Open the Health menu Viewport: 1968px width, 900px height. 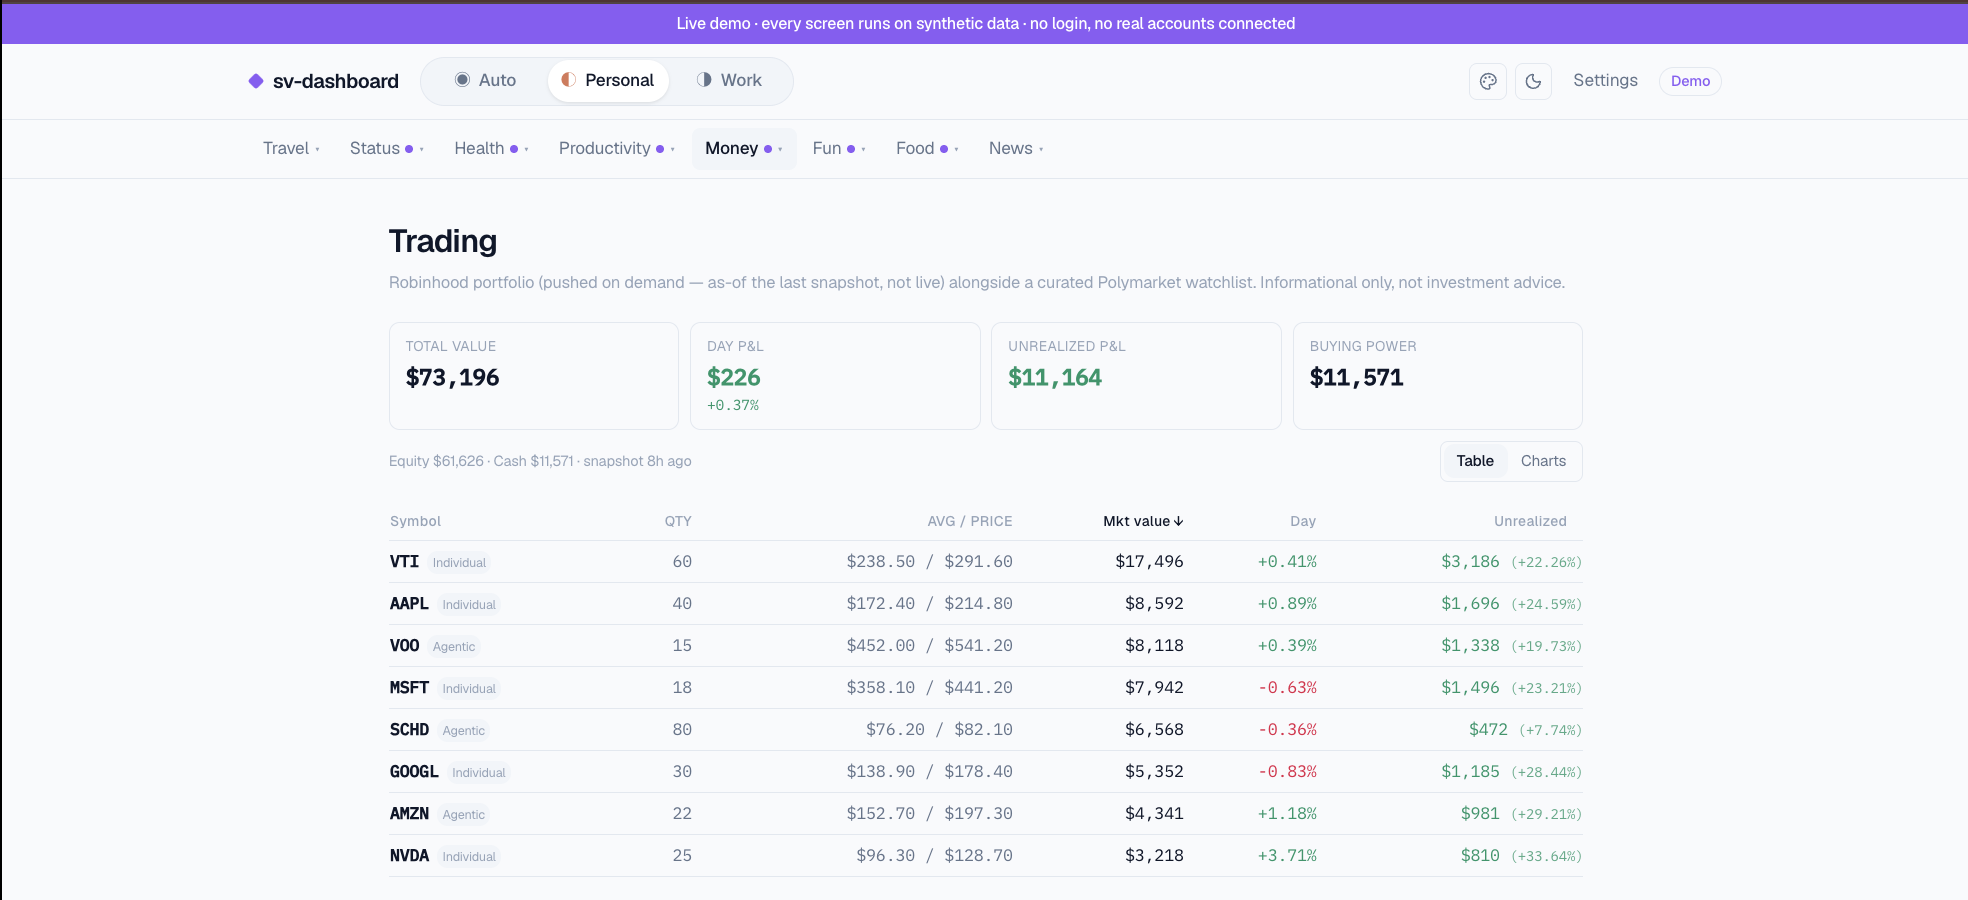pos(491,148)
